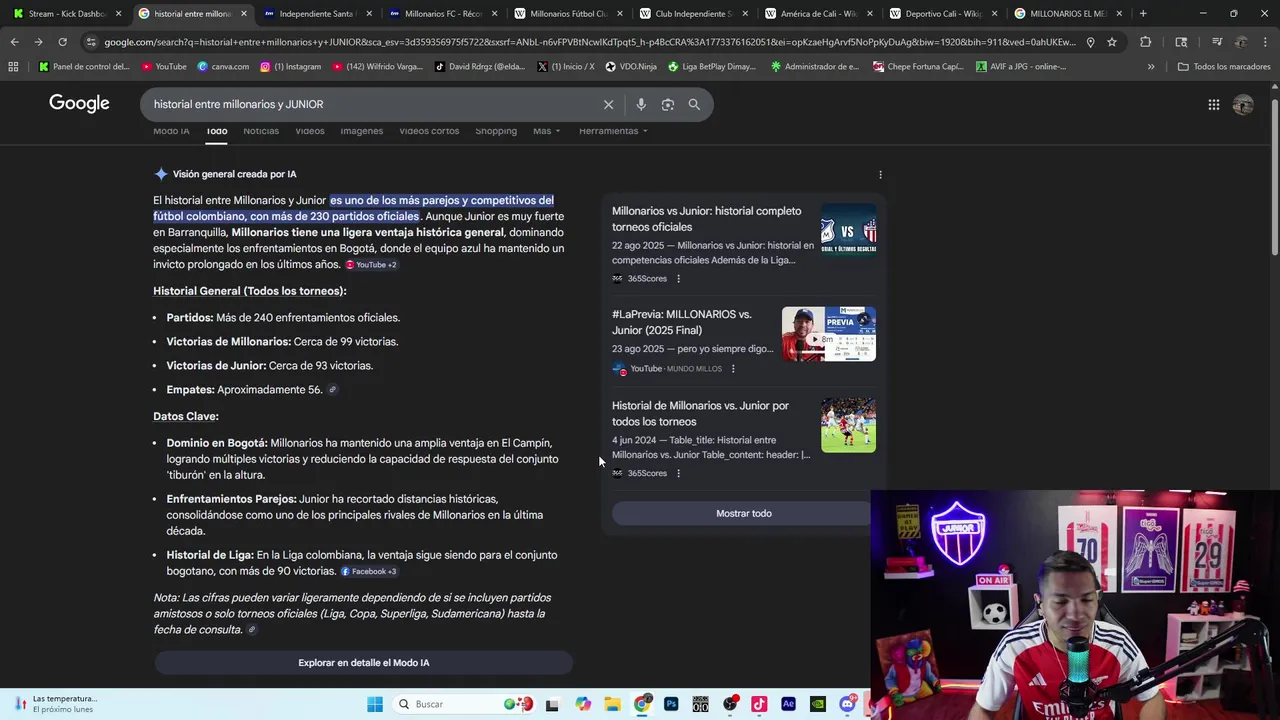Open After Effects from the taskbar
This screenshot has width=1280, height=720.
(x=788, y=704)
